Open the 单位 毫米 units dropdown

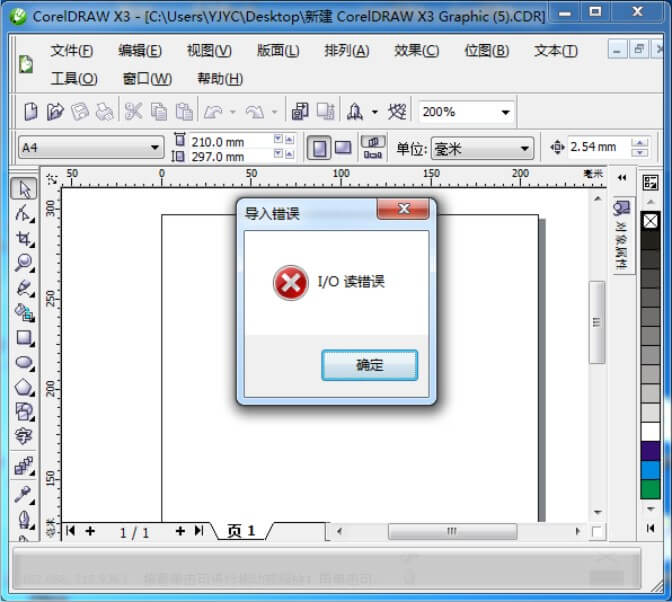tap(525, 149)
